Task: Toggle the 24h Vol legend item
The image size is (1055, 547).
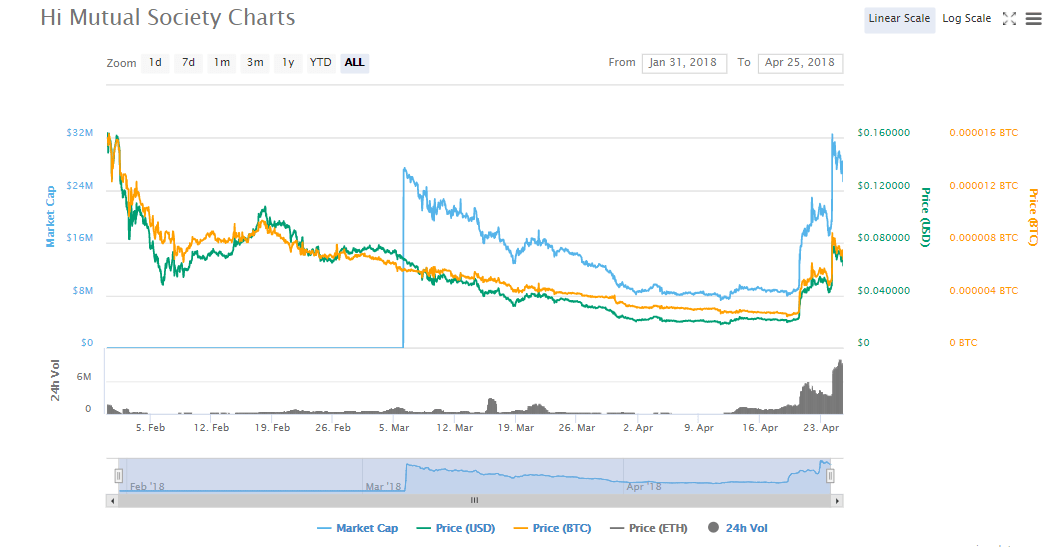Action: [x=738, y=528]
